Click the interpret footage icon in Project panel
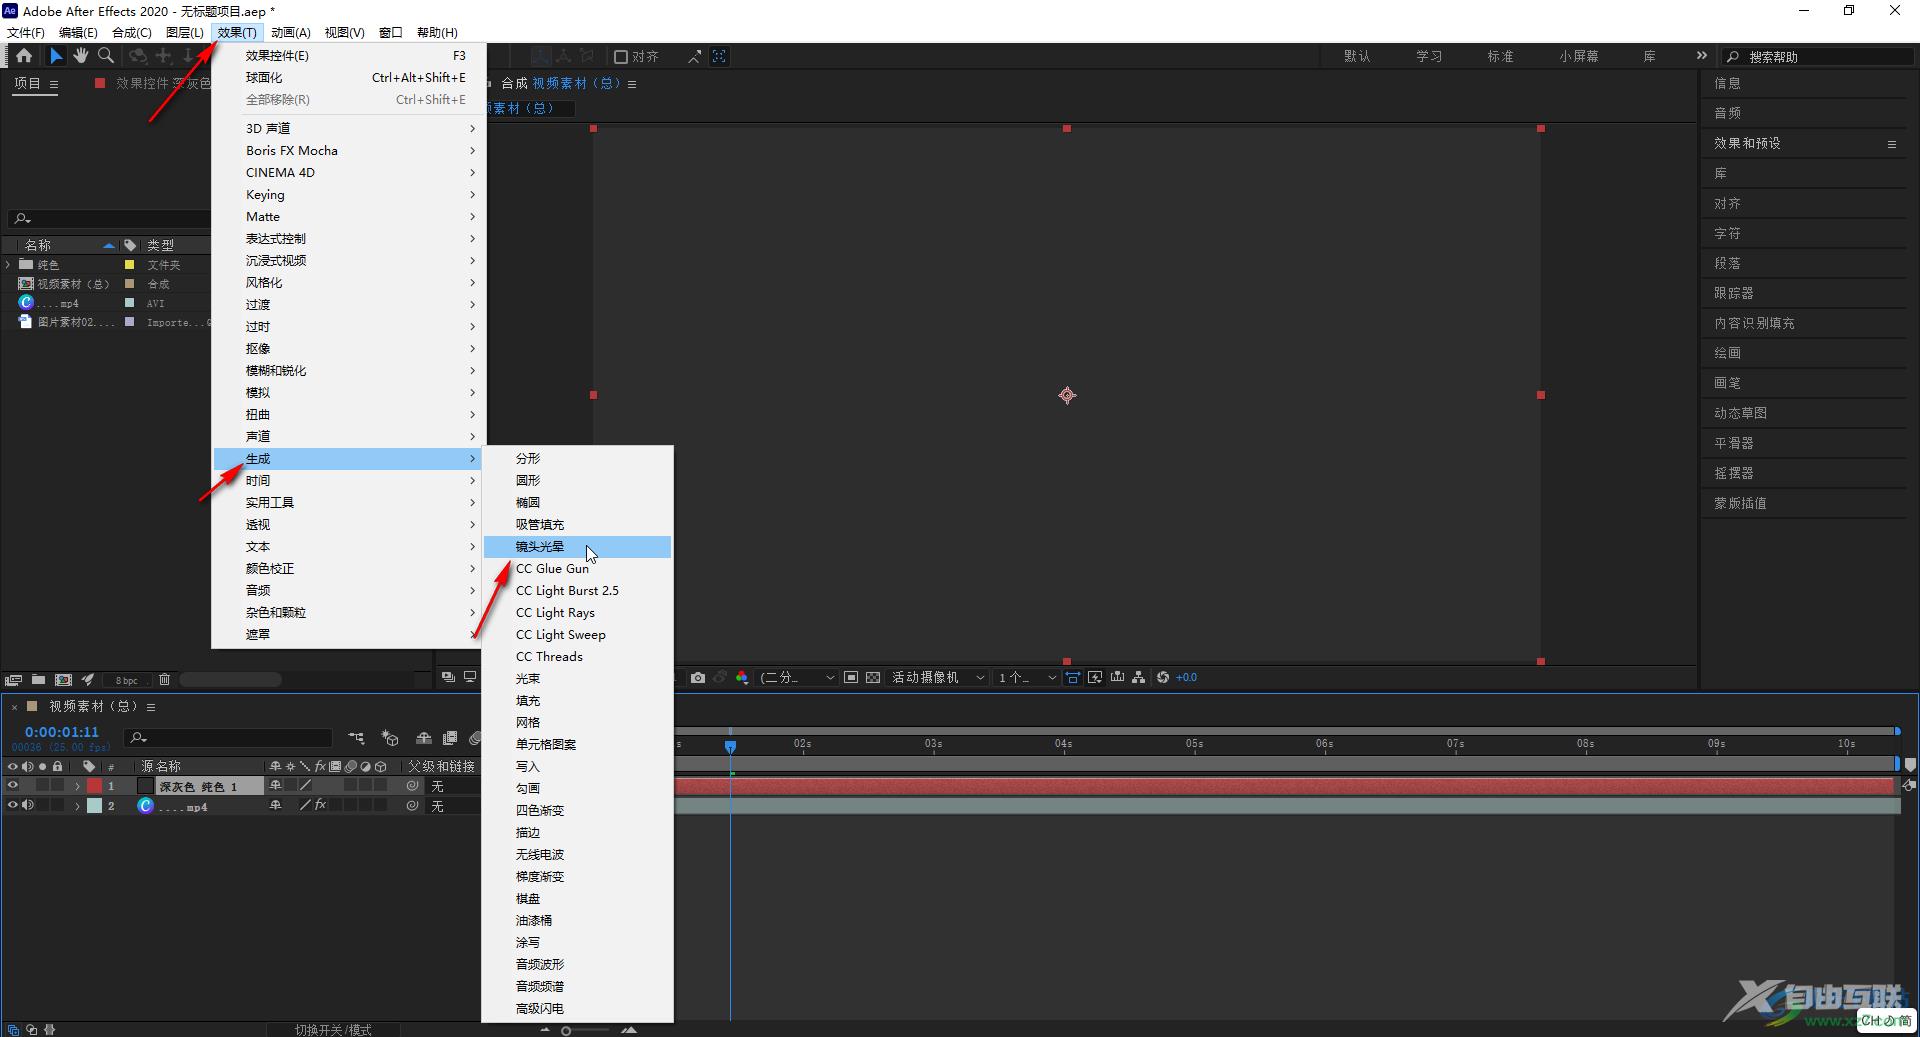Viewport: 1920px width, 1037px height. click(x=14, y=680)
